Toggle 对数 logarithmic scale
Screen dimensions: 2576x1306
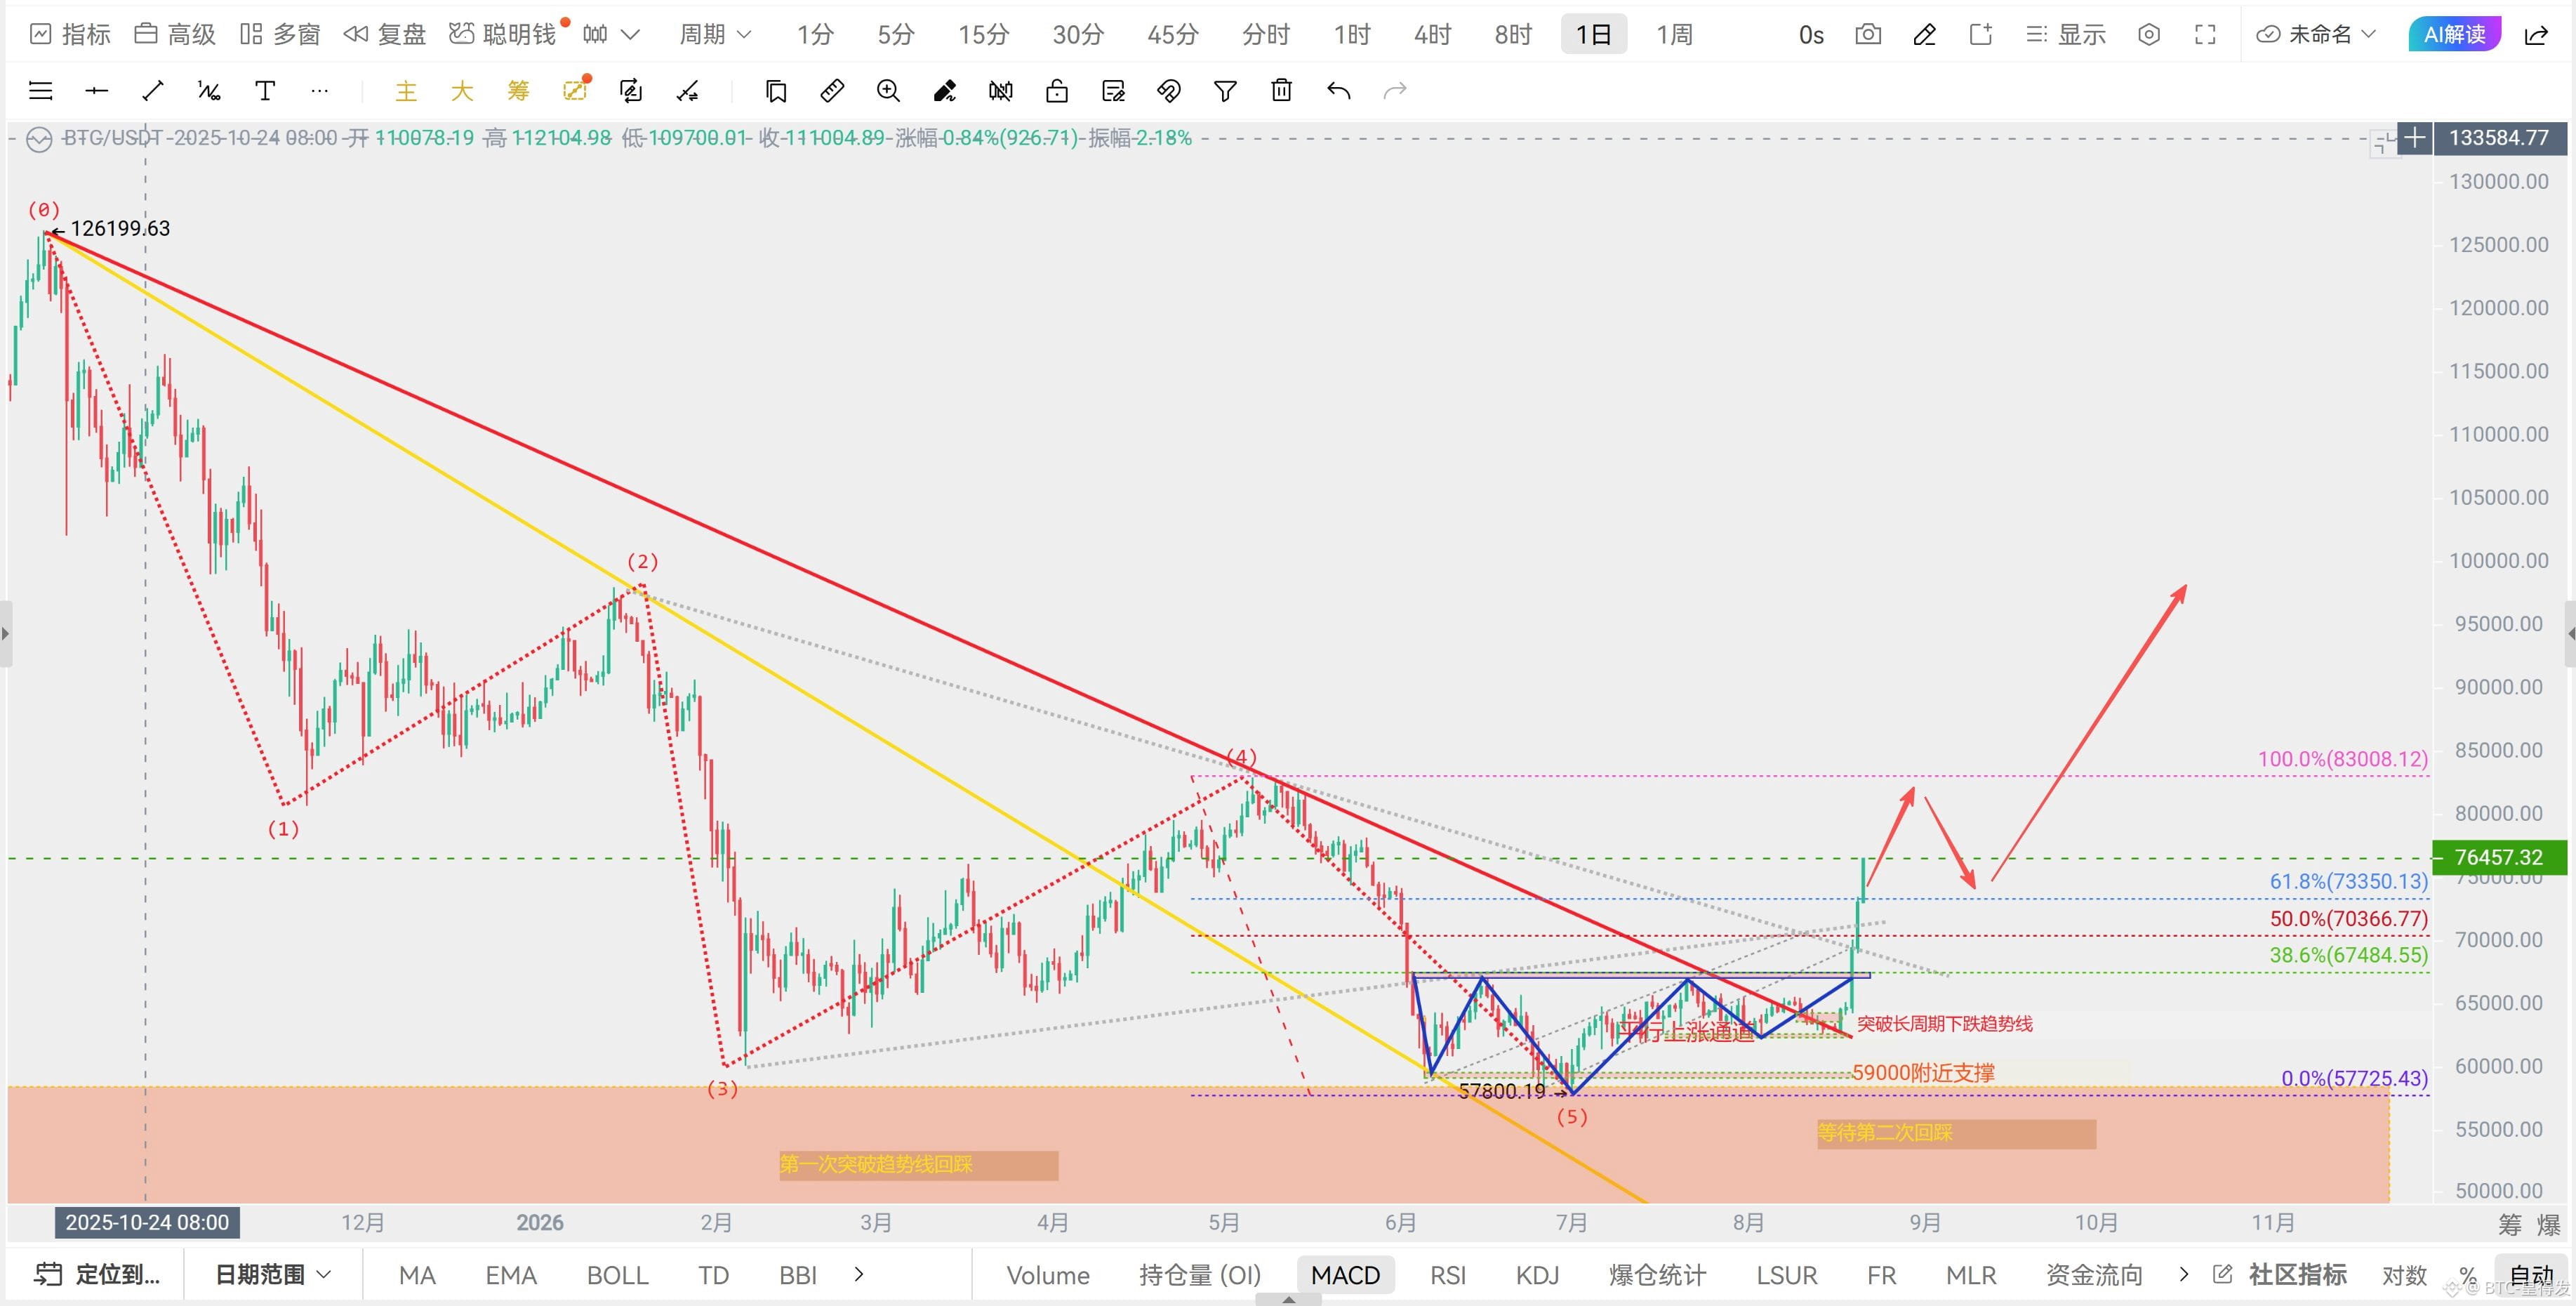click(2404, 1275)
